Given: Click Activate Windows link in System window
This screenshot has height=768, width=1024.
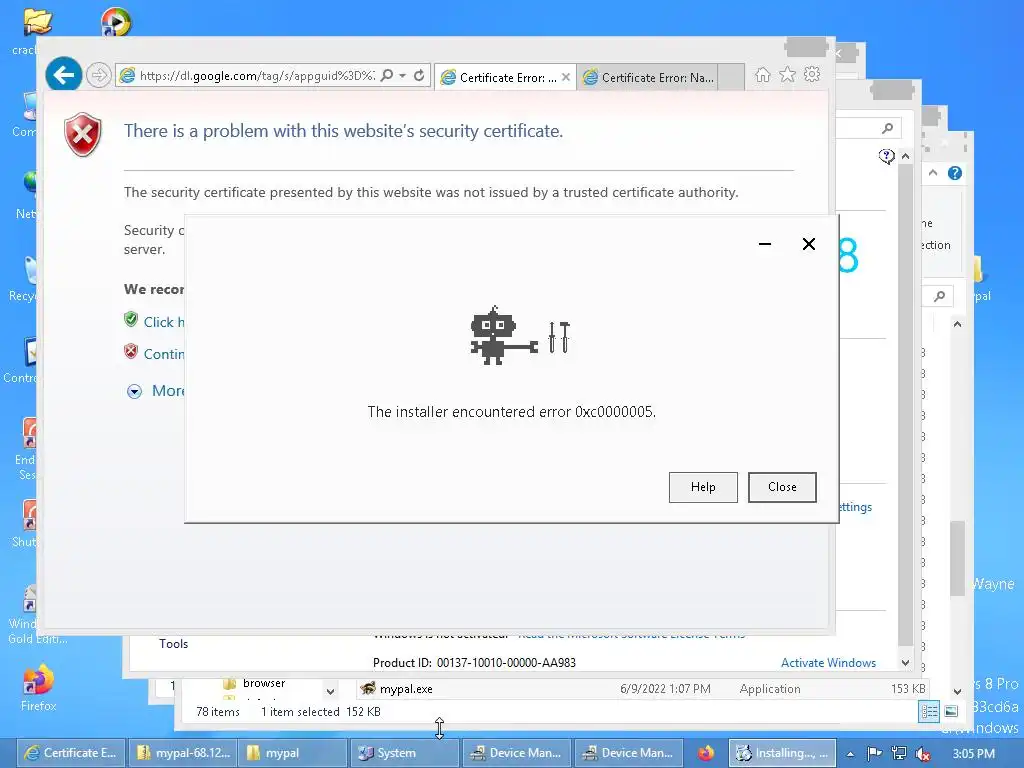Looking at the screenshot, I should pos(828,663).
